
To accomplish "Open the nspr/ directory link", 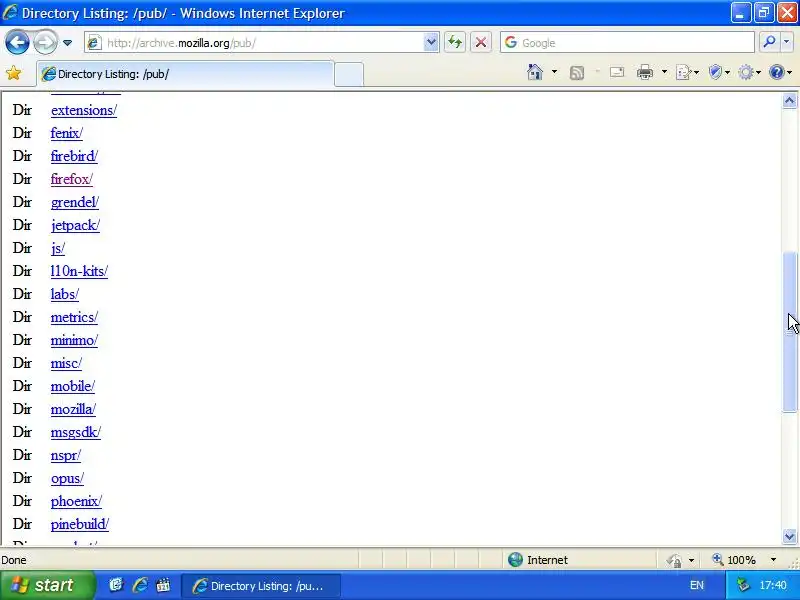I will 65,455.
